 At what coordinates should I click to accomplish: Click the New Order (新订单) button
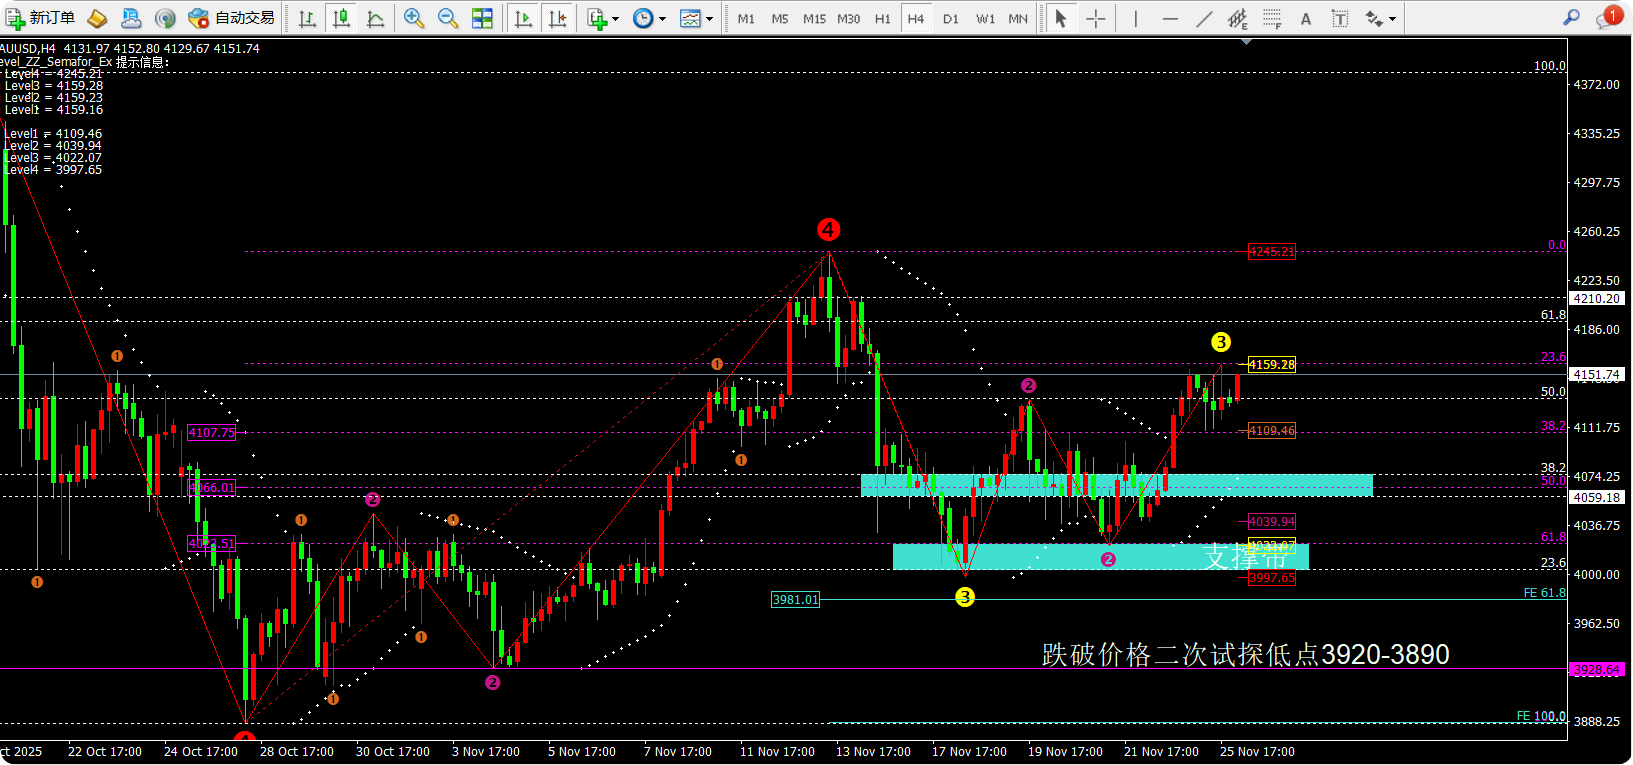[40, 18]
